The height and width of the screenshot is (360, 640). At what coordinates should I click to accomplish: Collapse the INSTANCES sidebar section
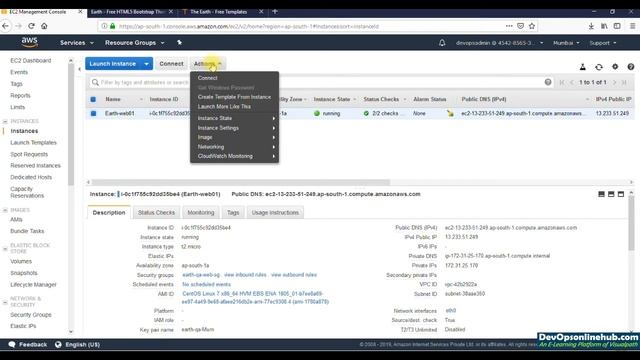(5, 121)
